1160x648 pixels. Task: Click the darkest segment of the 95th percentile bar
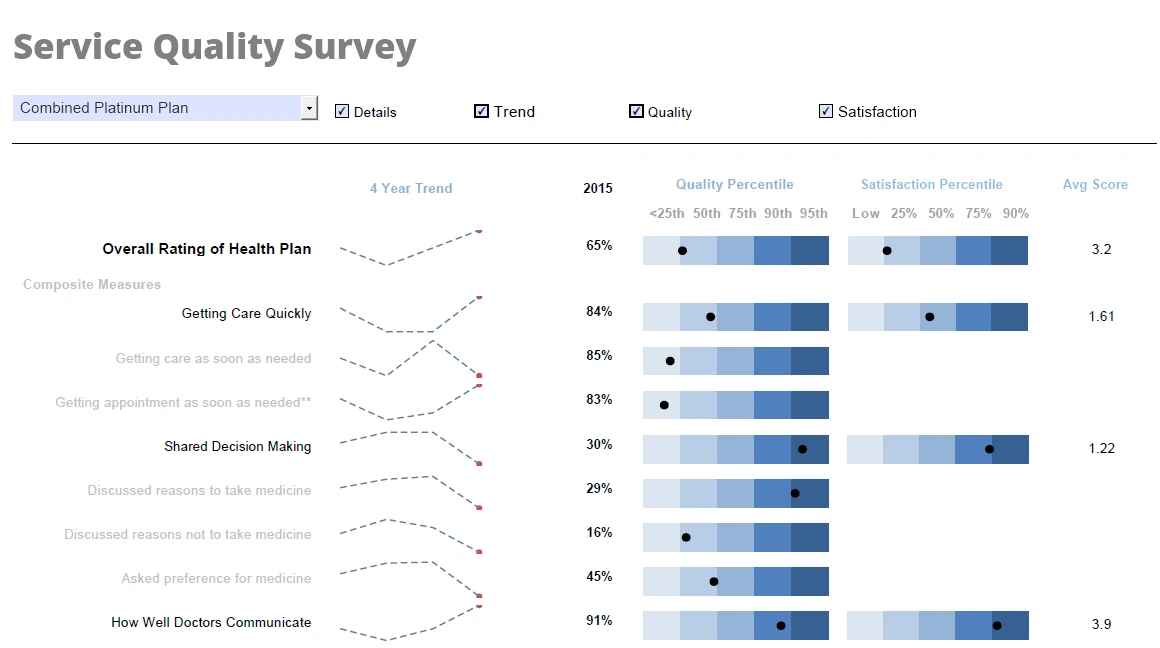coord(810,250)
